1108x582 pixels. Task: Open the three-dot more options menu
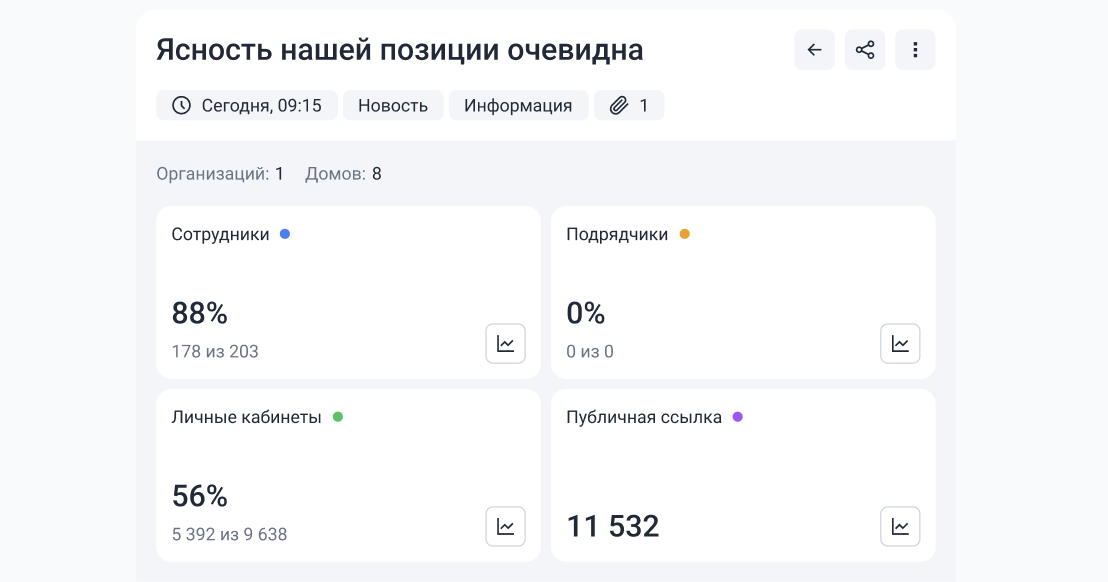[915, 49]
